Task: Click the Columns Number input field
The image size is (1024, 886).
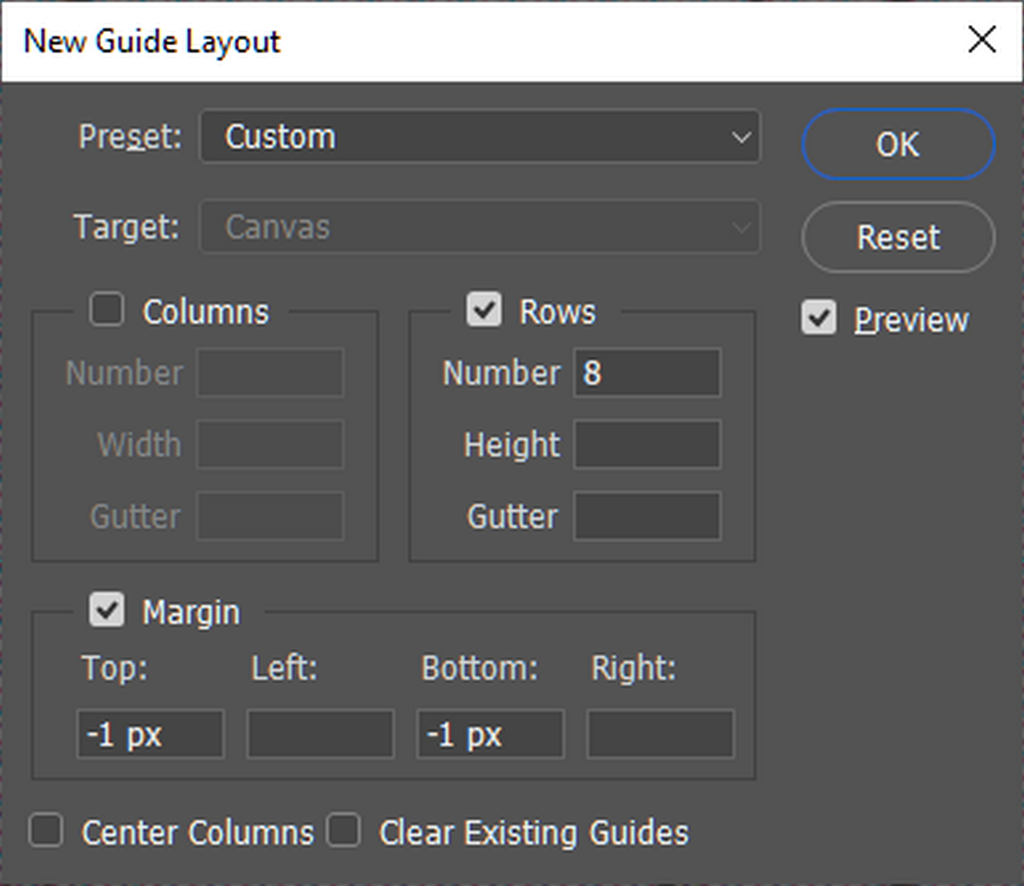Action: (270, 373)
